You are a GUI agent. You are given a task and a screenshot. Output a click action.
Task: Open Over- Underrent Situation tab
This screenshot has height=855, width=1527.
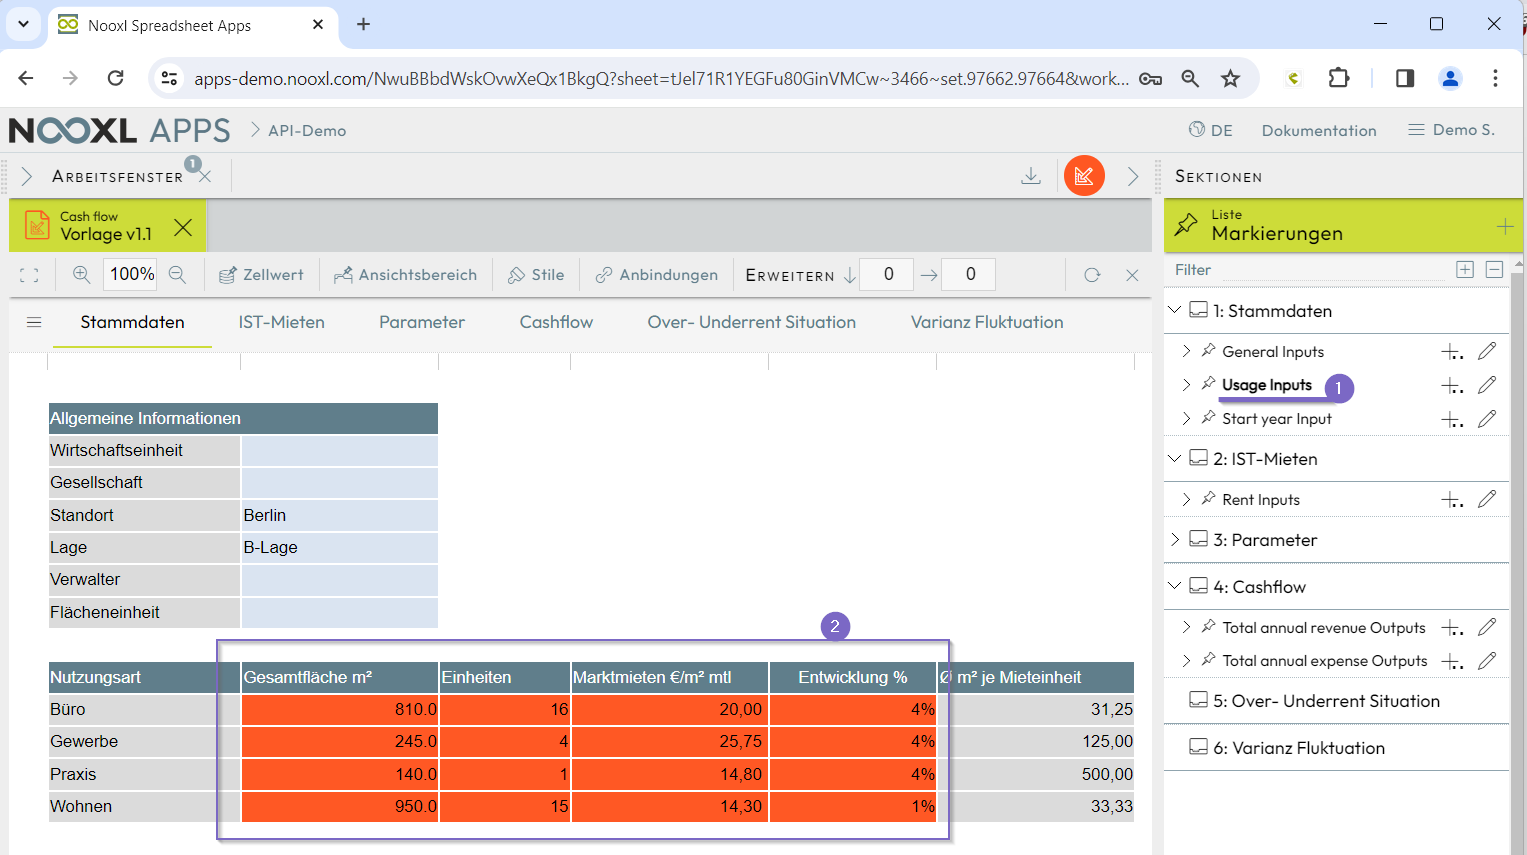point(752,322)
